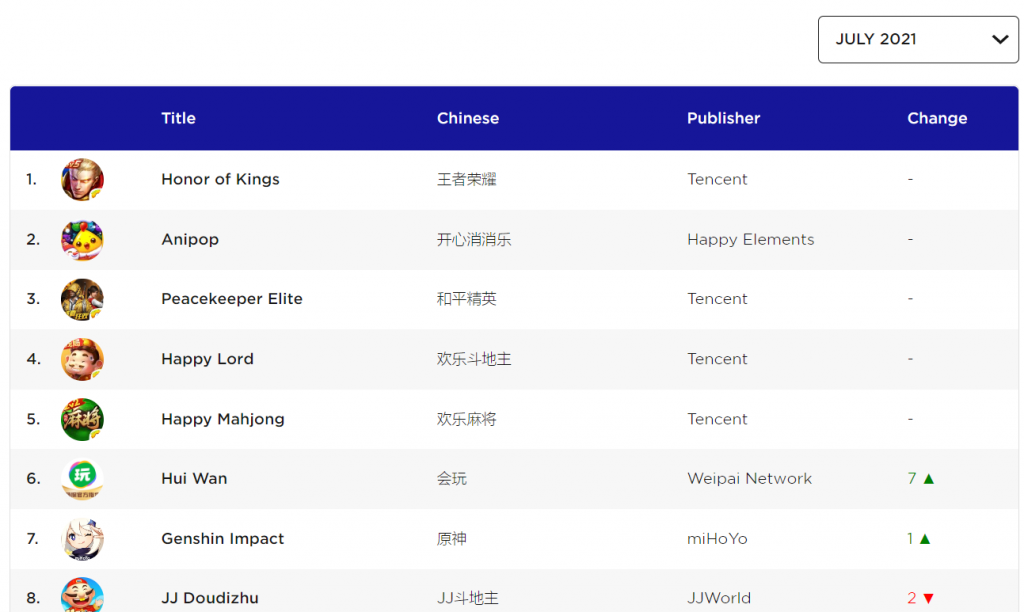Select the JJ Doudizhu title
The image size is (1024, 612).
point(210,598)
